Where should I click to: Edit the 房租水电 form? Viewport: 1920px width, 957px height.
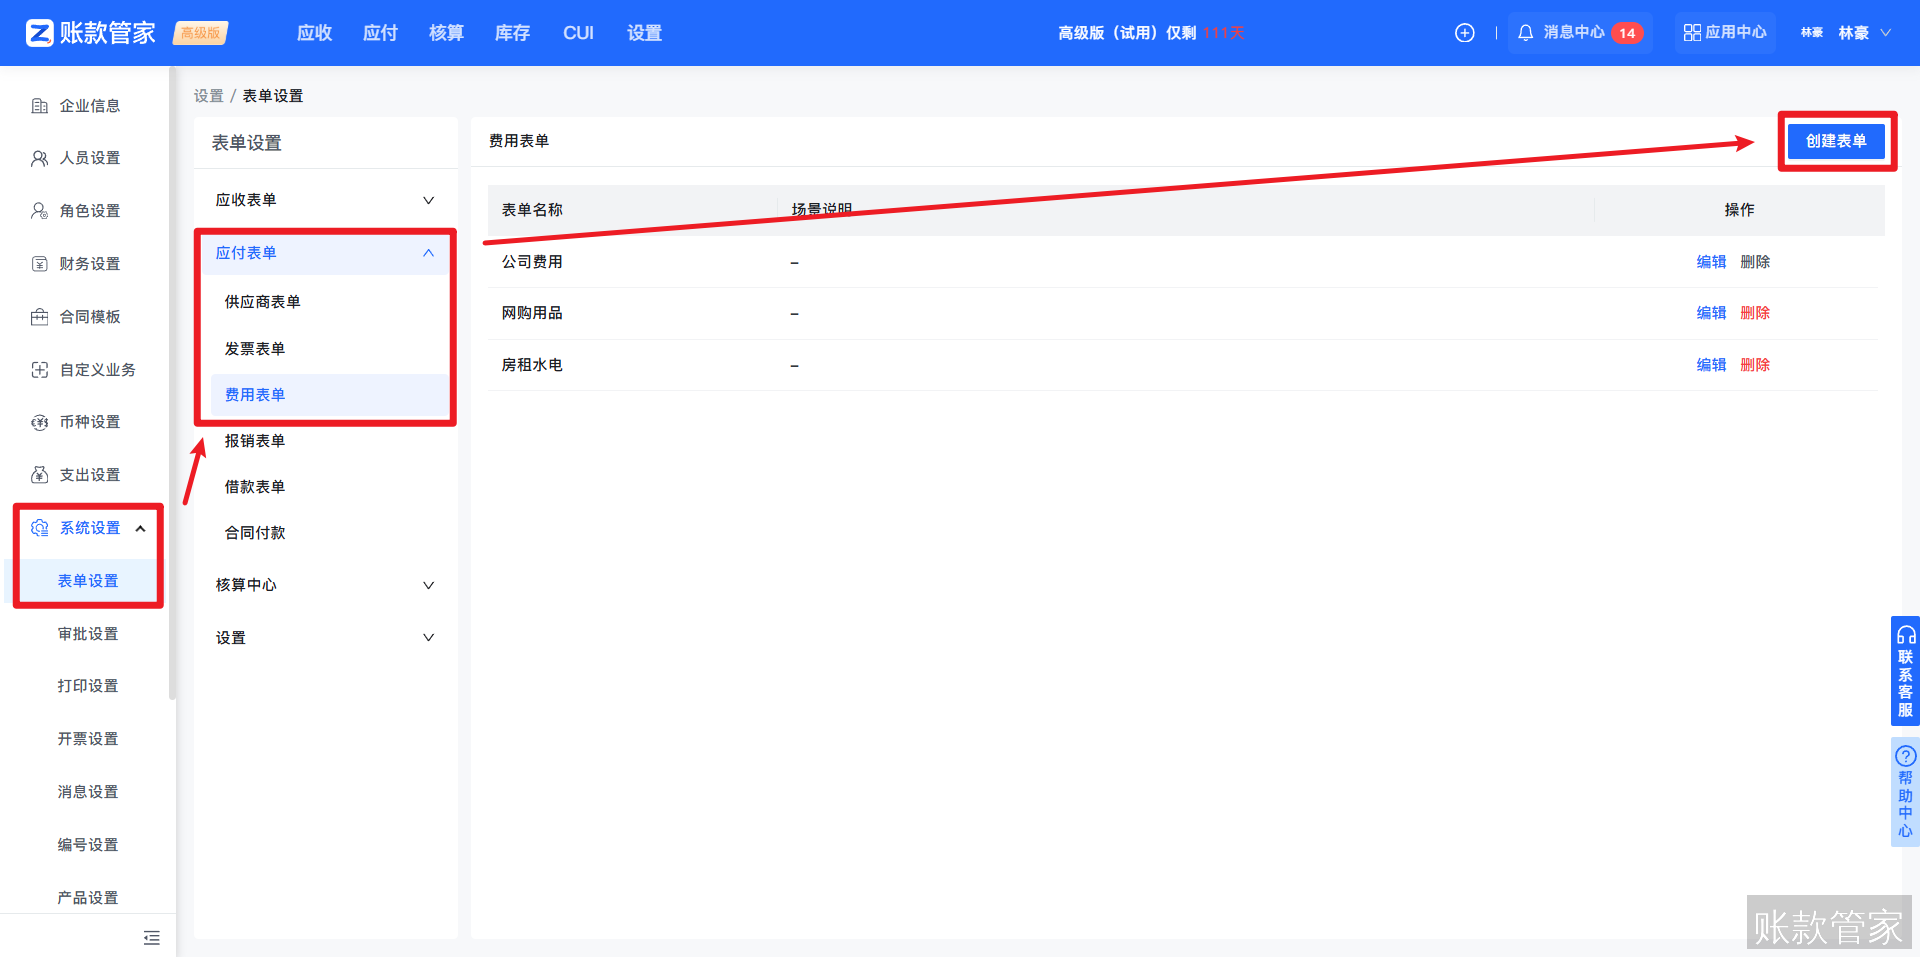click(1711, 365)
